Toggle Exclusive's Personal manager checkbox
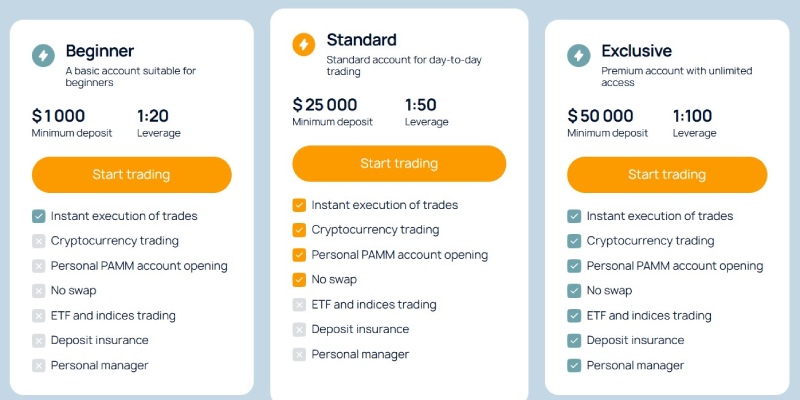Screen dimensions: 800x400 [x=574, y=366]
